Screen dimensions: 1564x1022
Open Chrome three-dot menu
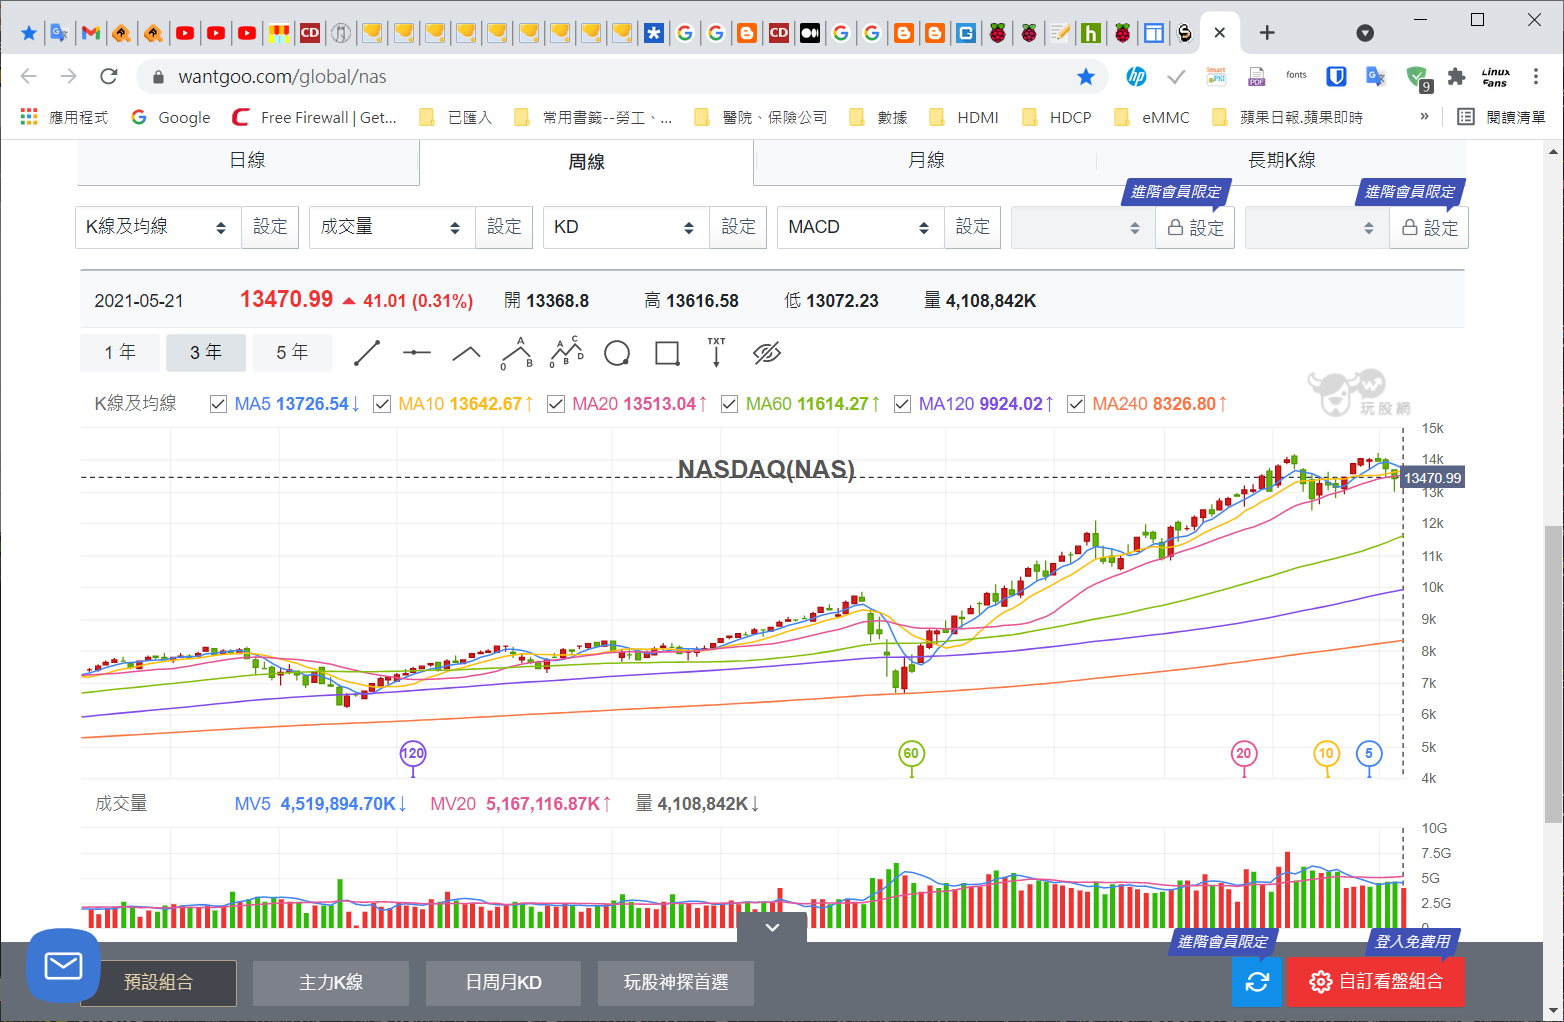click(x=1536, y=77)
